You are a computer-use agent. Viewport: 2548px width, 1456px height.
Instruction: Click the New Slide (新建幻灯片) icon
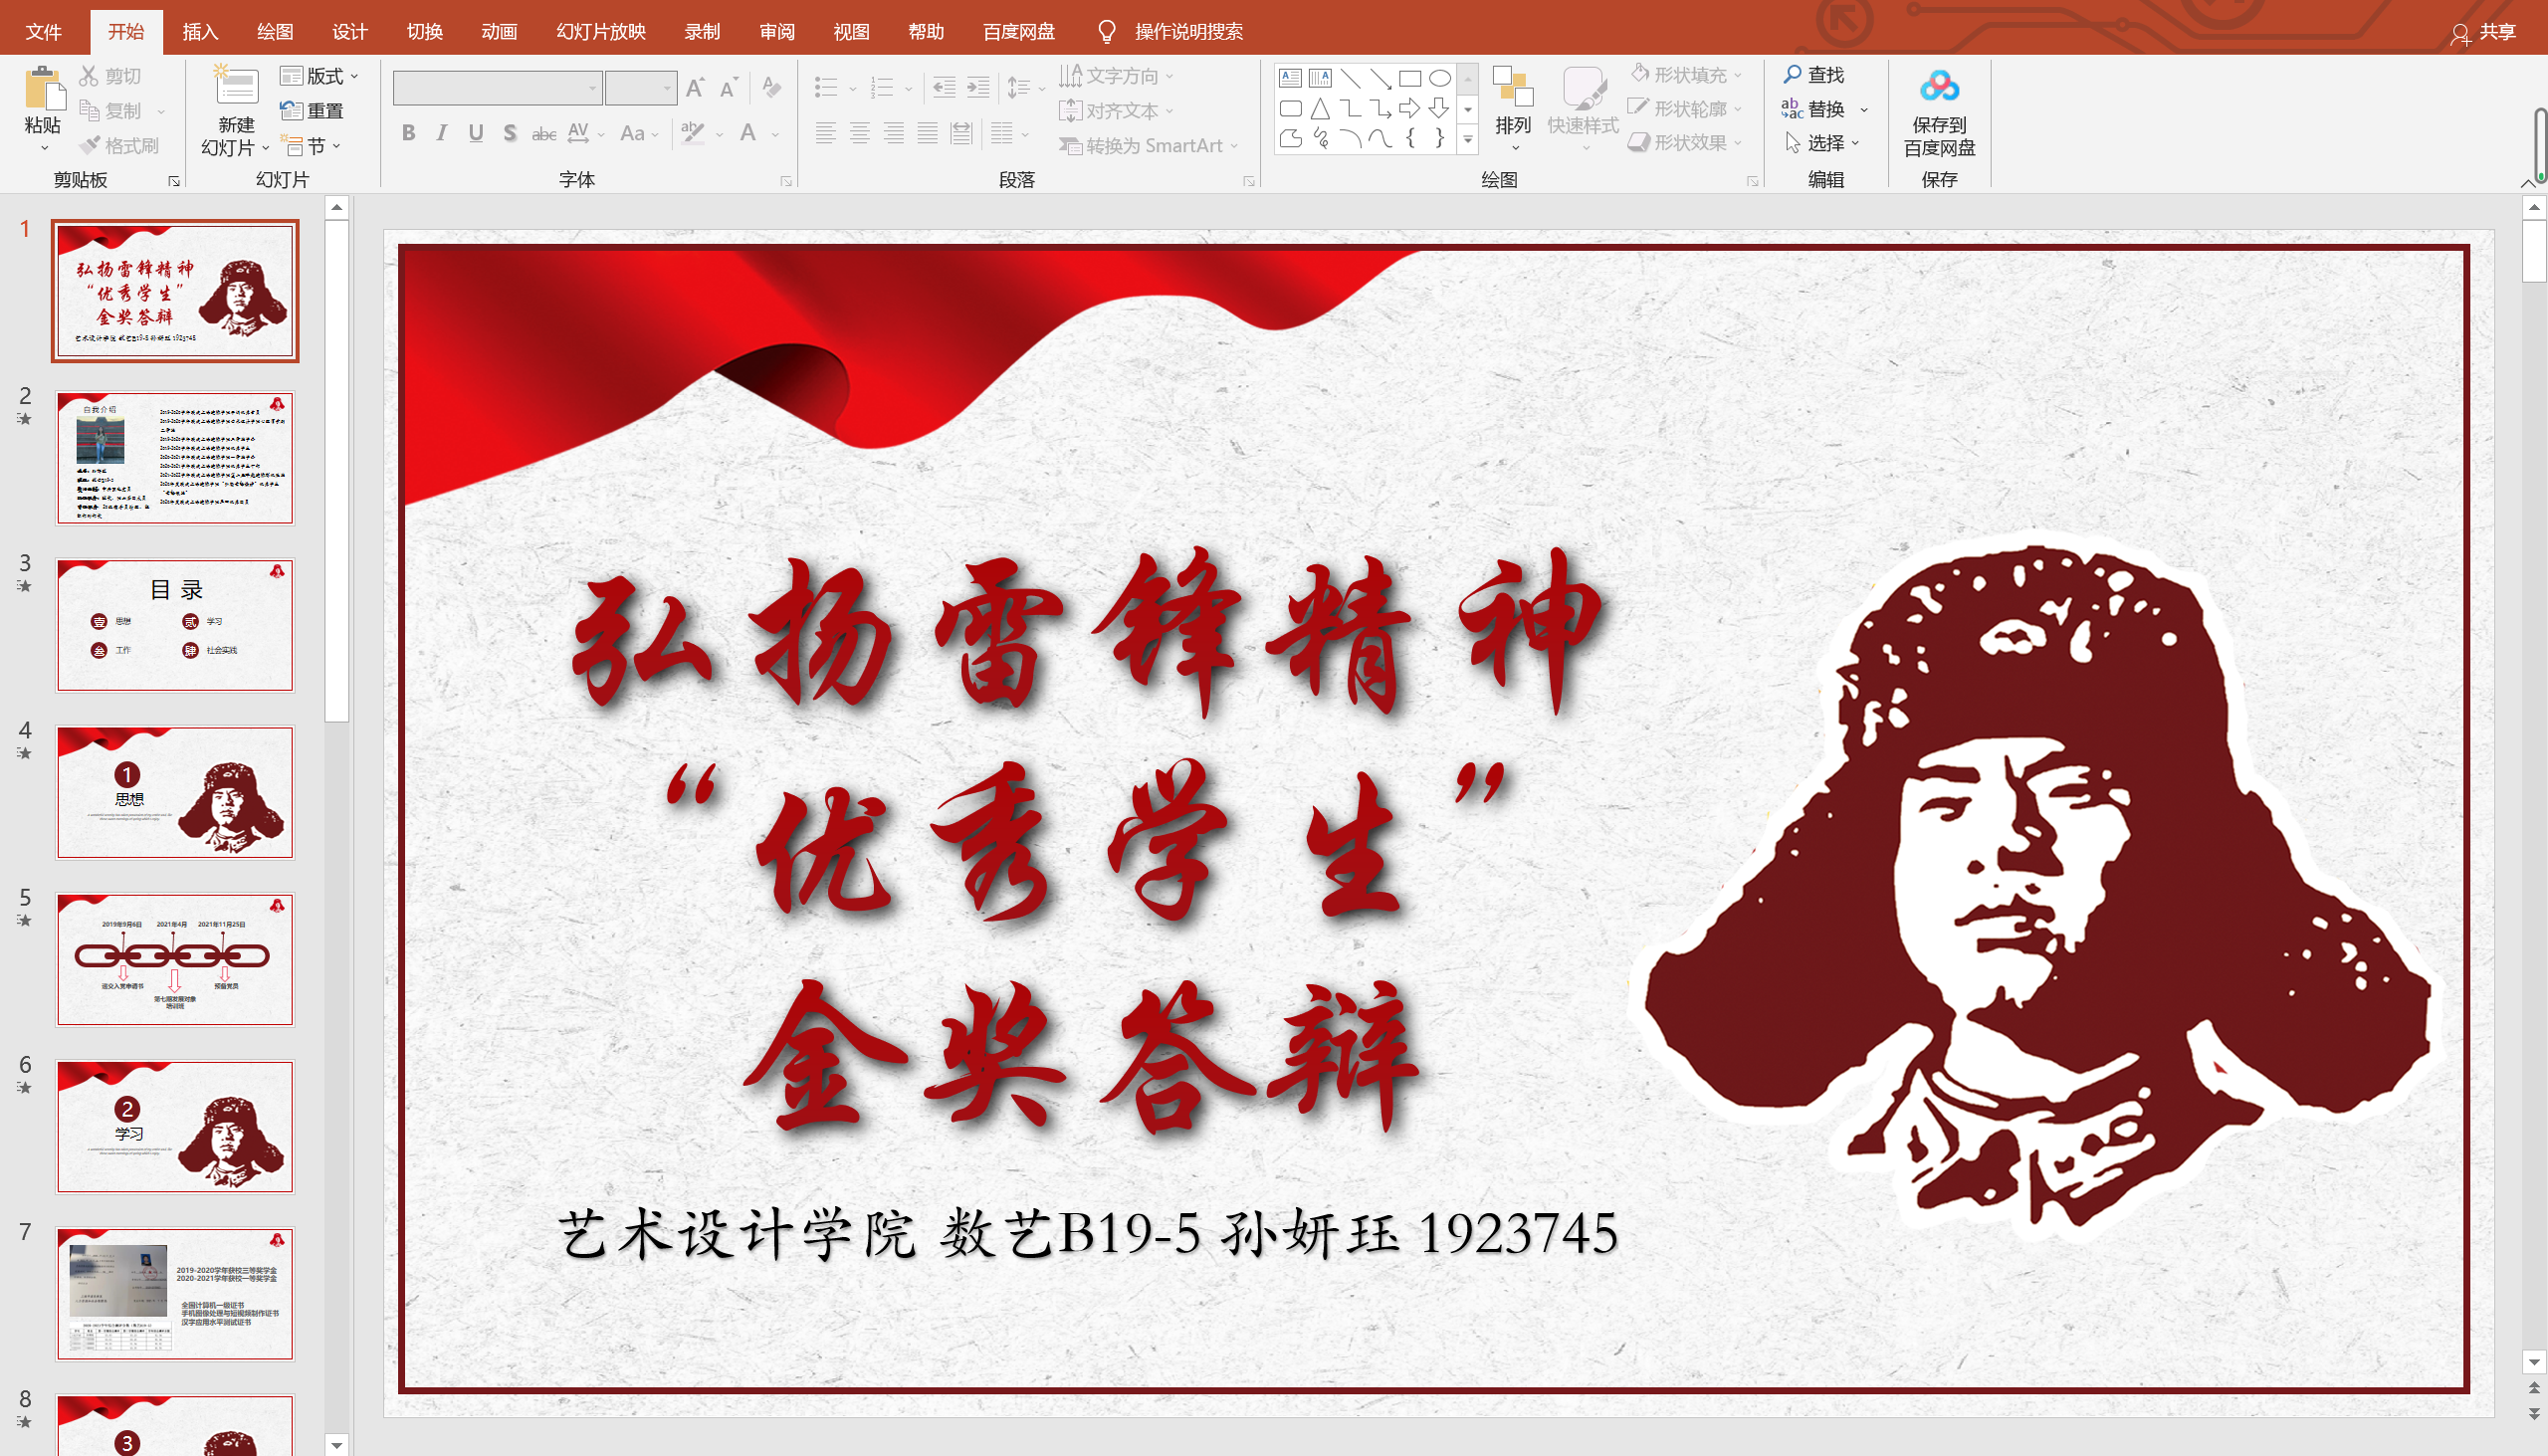(236, 86)
